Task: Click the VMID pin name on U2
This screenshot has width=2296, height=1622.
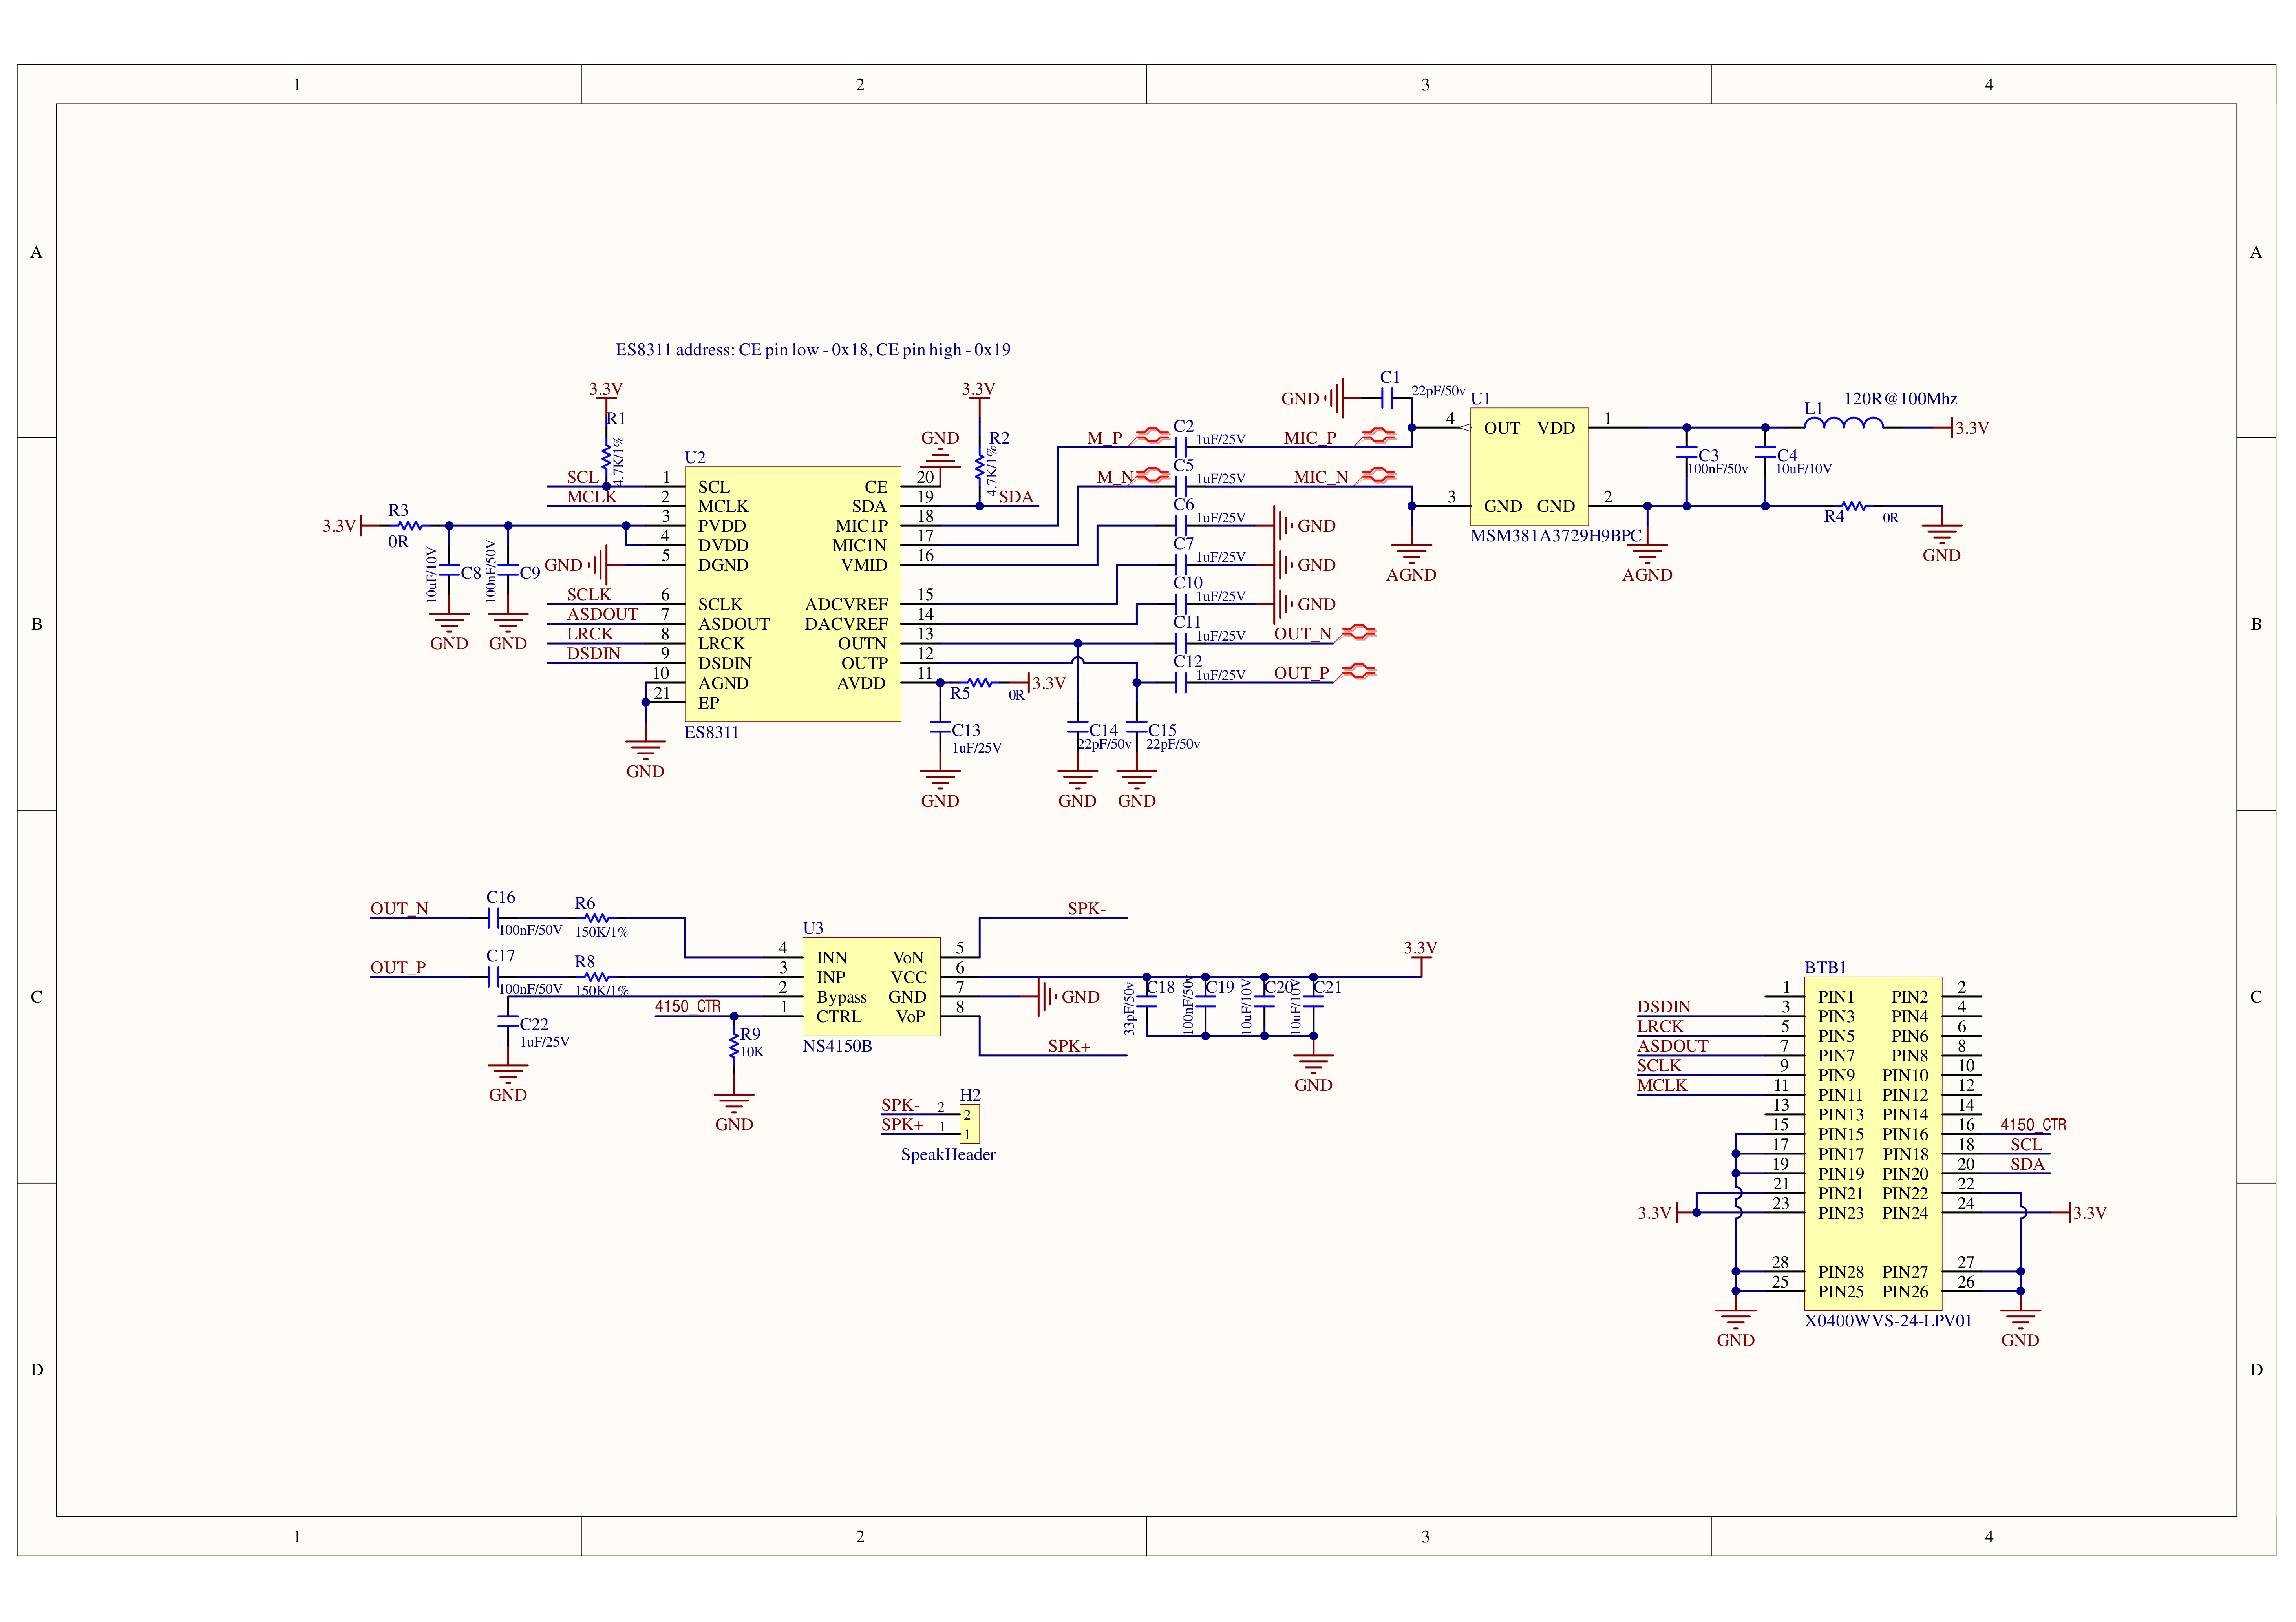Action: pos(864,565)
